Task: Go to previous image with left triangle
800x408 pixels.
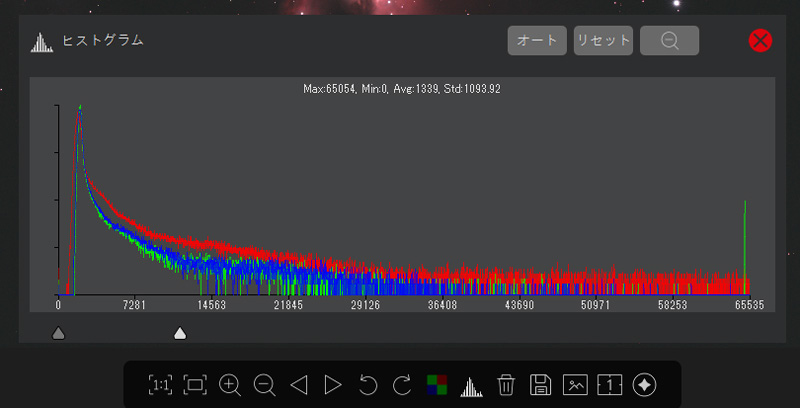Action: 298,385
